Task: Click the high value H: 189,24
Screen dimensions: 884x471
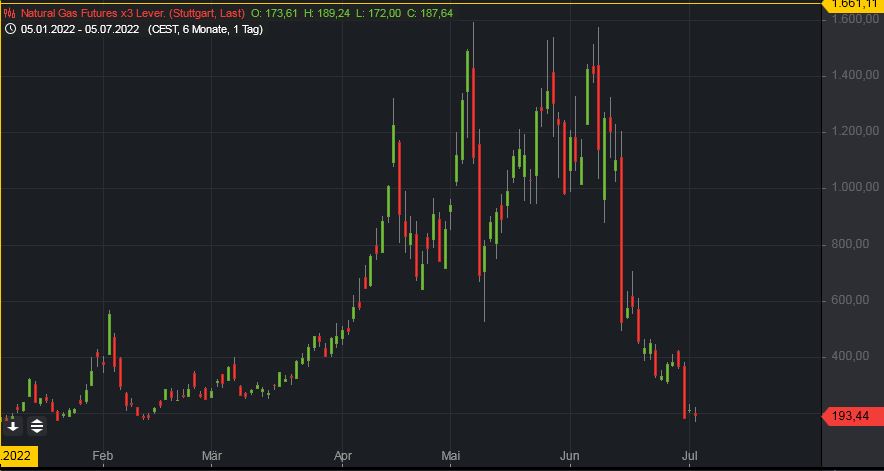Action: (328, 13)
